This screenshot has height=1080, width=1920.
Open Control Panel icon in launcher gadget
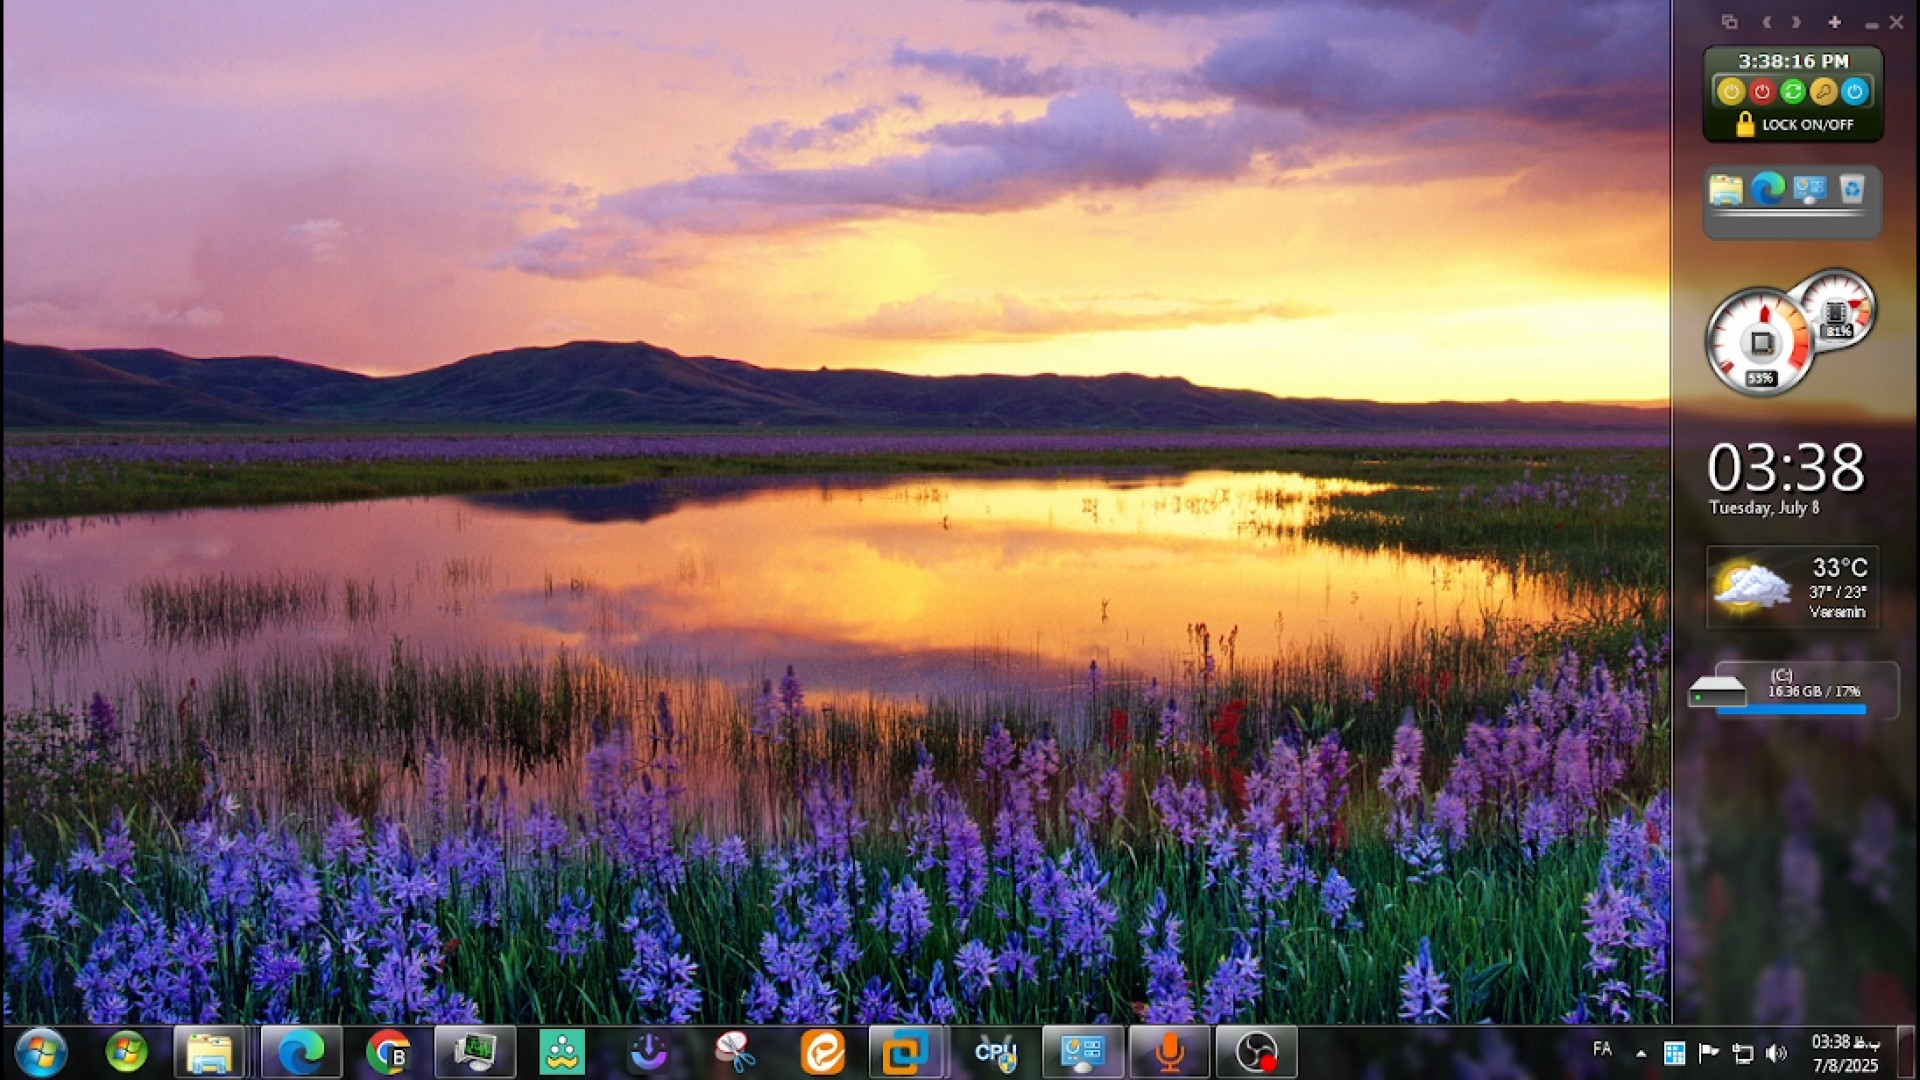[1810, 189]
